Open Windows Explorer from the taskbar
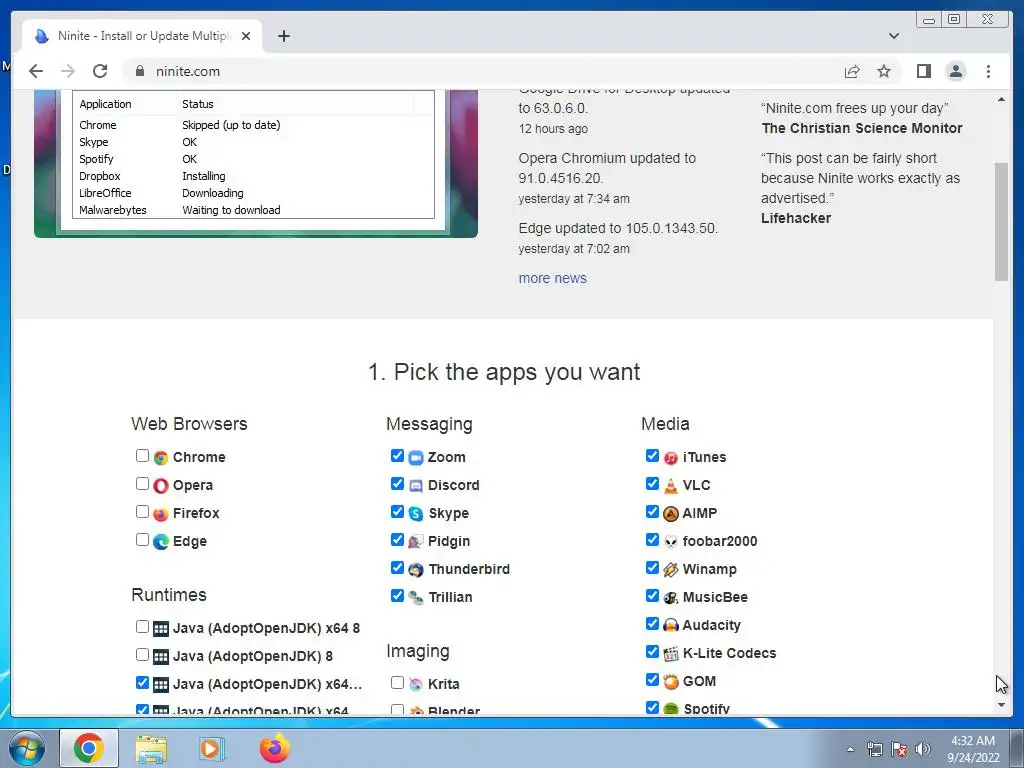The image size is (1024, 768). tap(151, 748)
